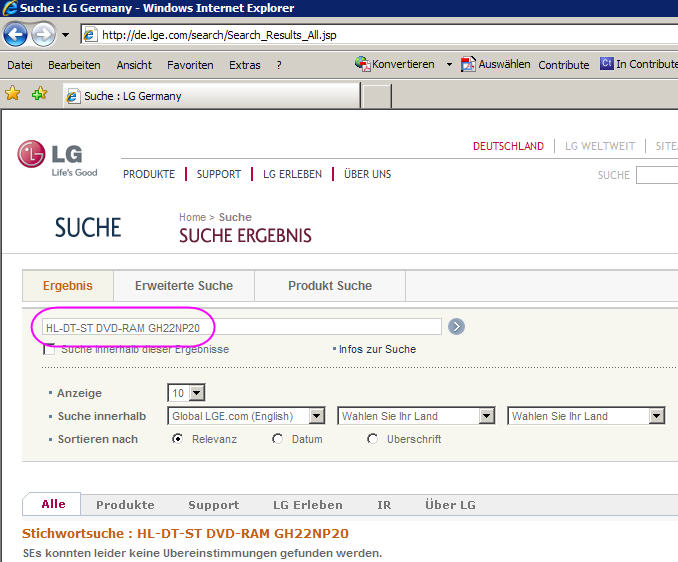Select the Alle results tab

tap(53, 504)
